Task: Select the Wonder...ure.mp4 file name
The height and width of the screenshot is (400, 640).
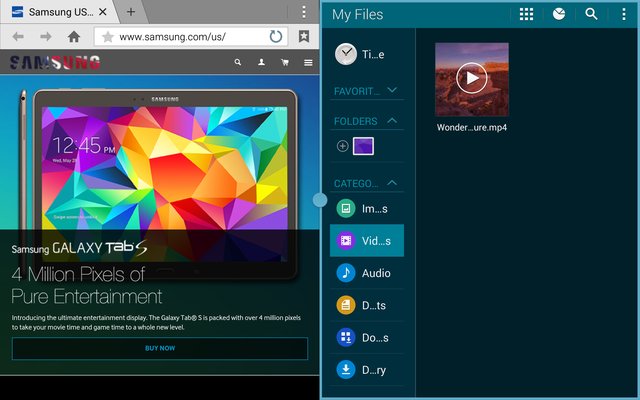Action: [x=472, y=127]
